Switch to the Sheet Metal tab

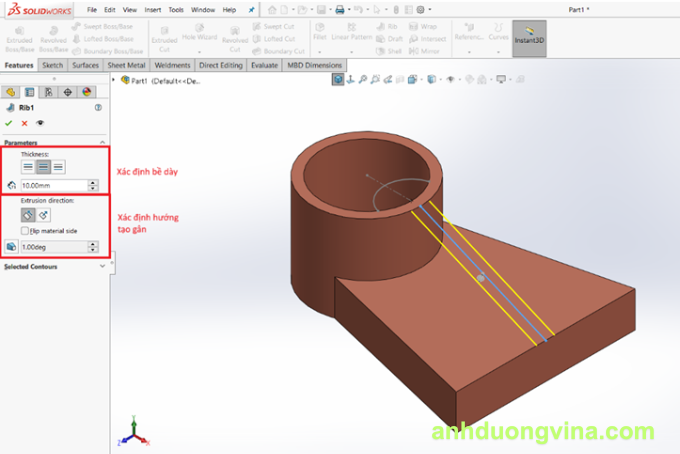pos(126,65)
